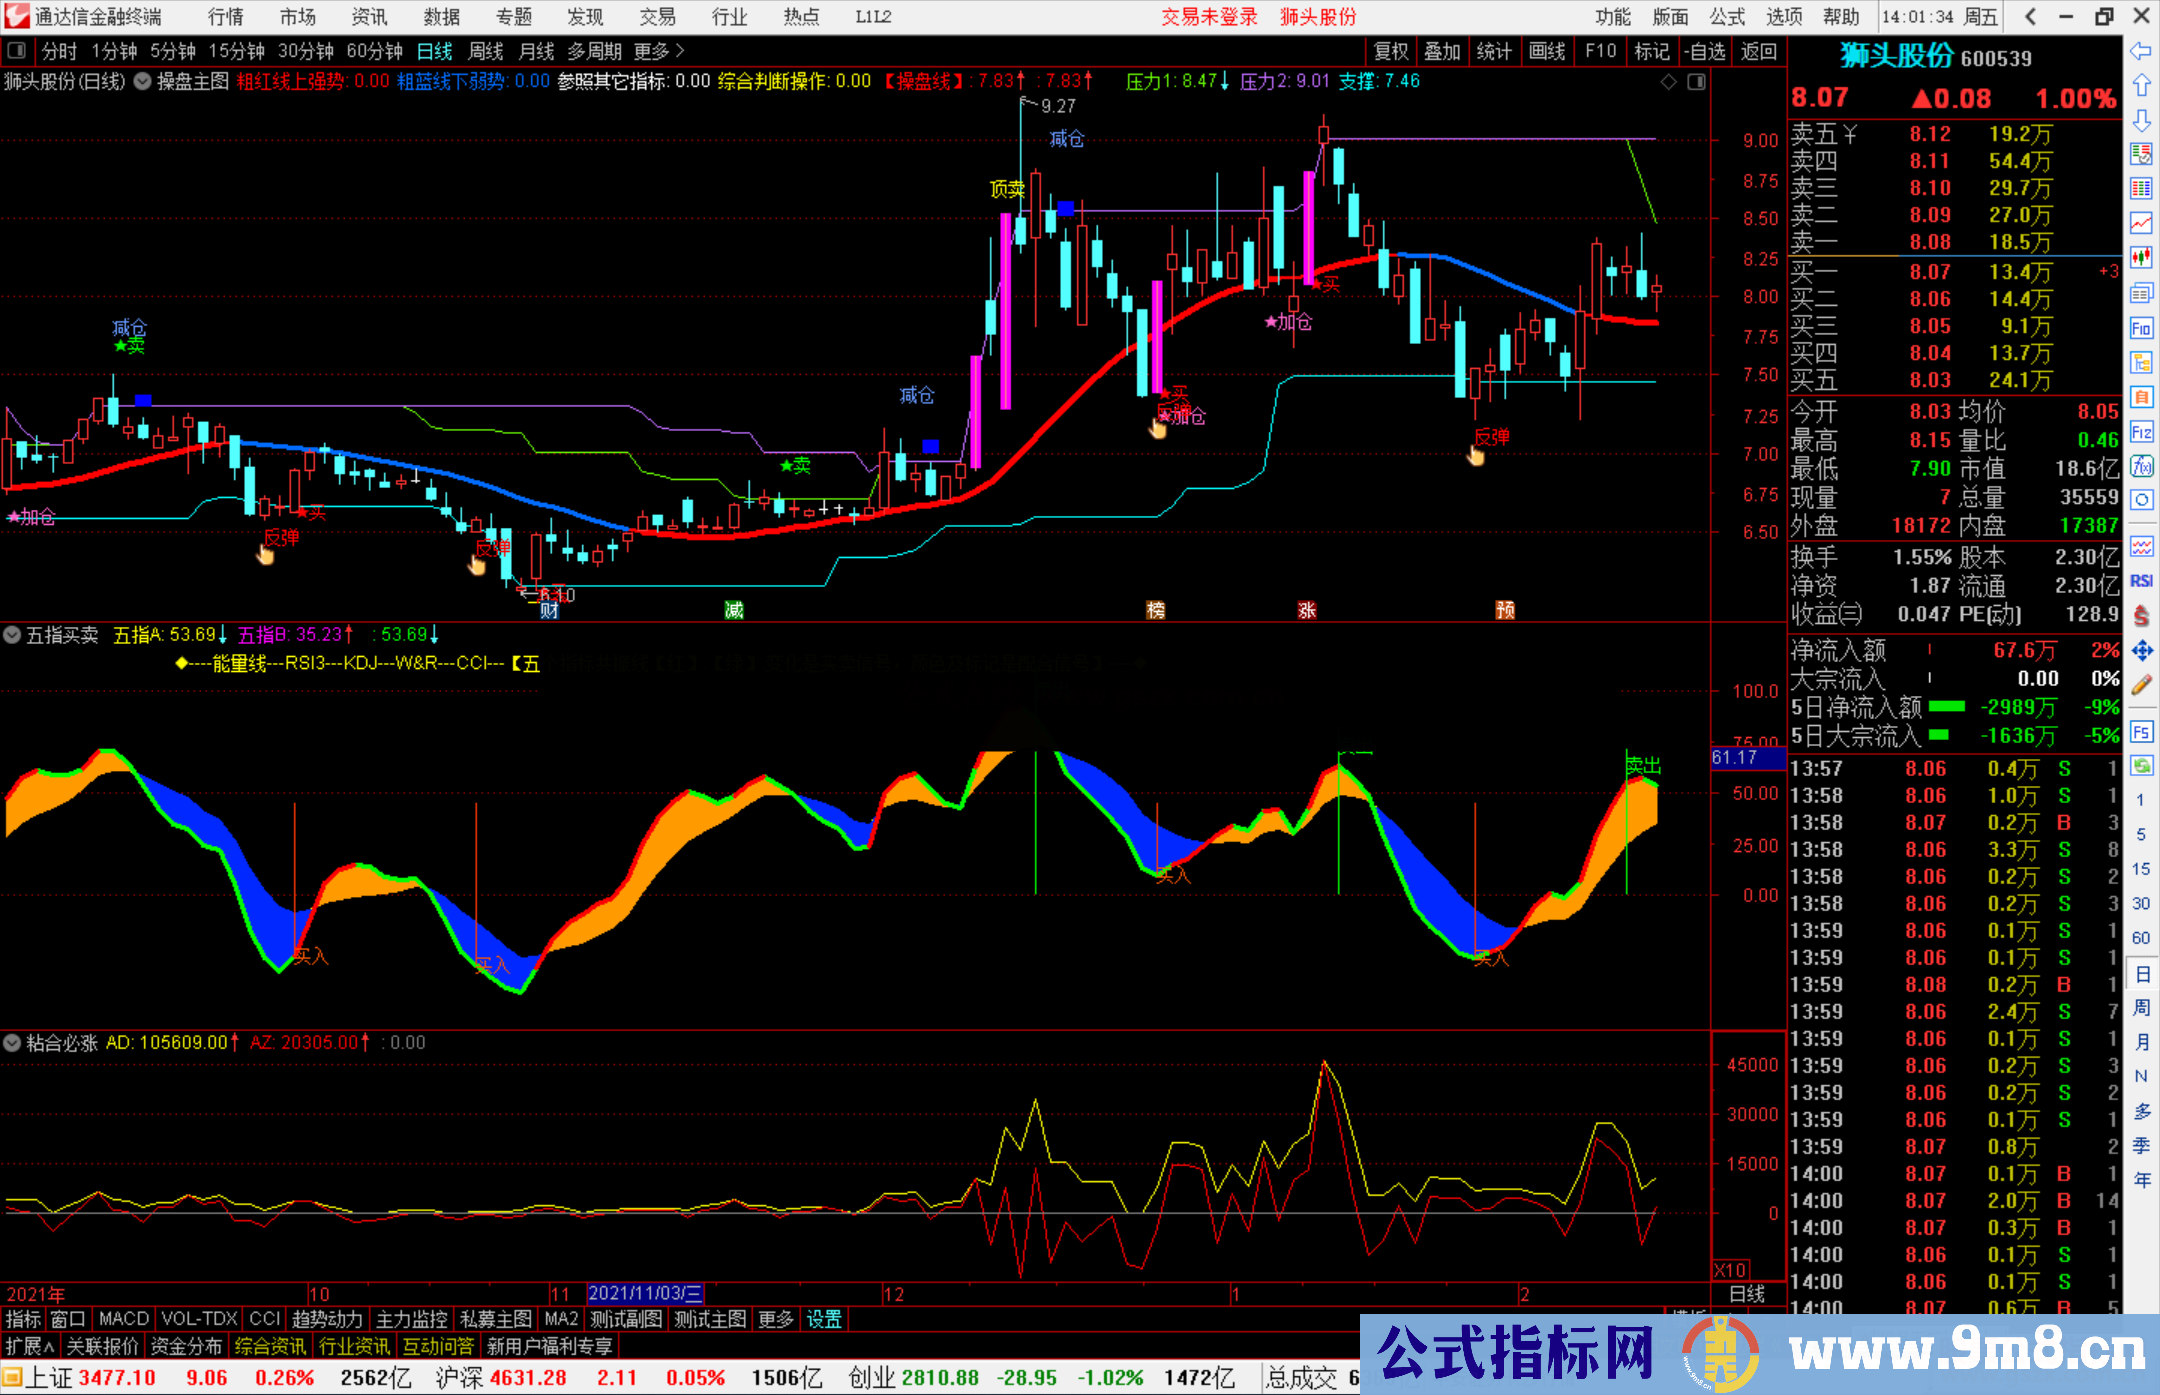This screenshot has height=1395, width=2160.
Task: Collapse the 粘合必涨 indicator panel toggle
Action: [12, 1043]
